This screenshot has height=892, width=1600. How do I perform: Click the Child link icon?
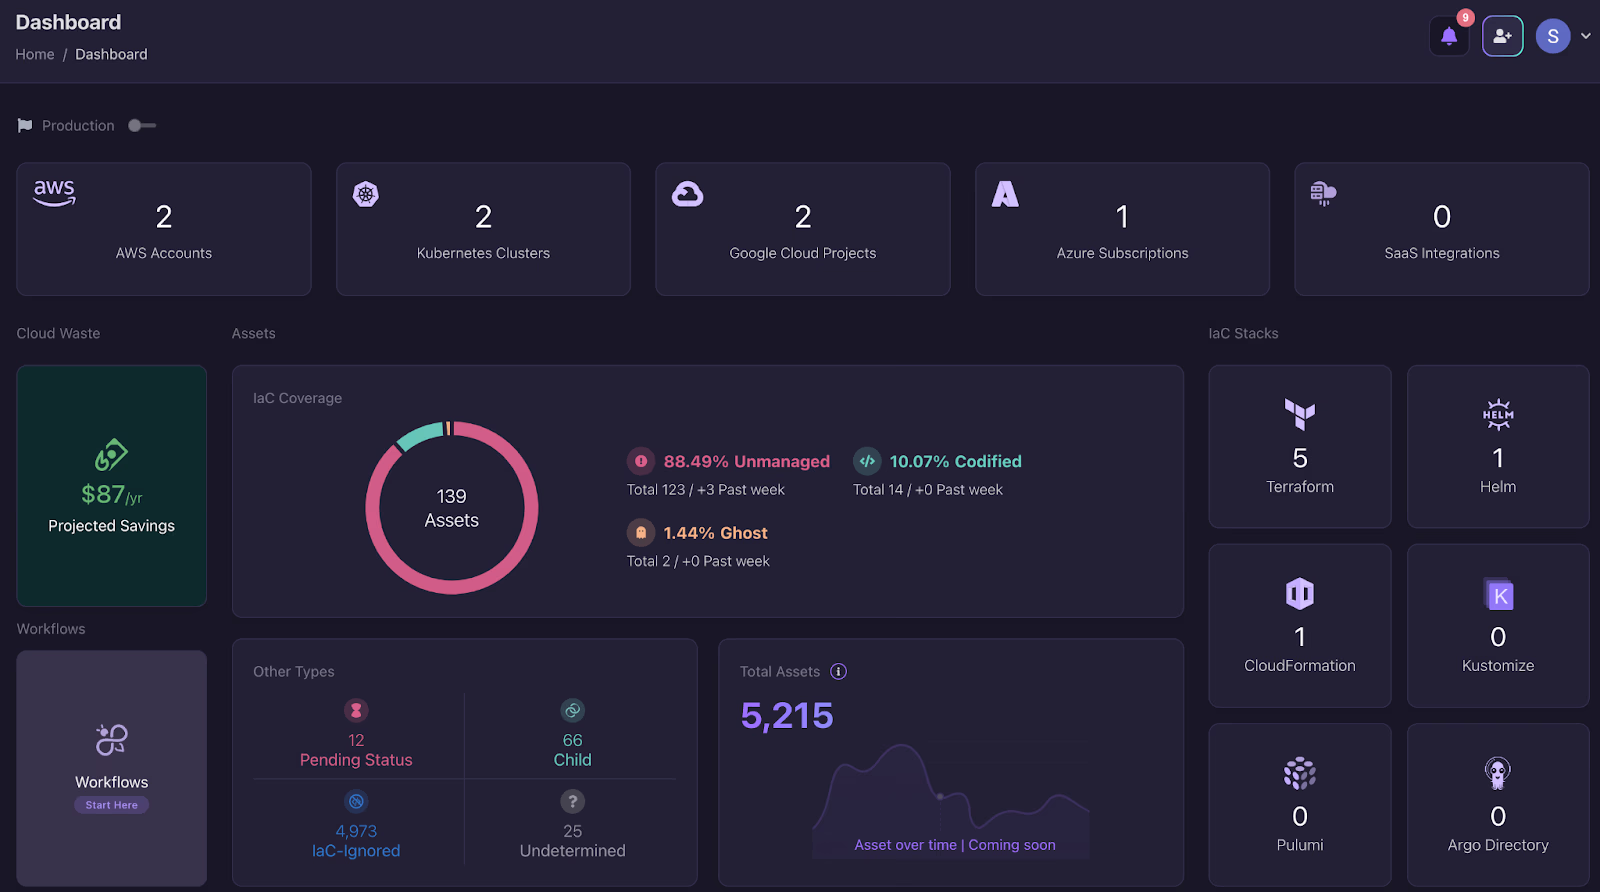click(572, 711)
